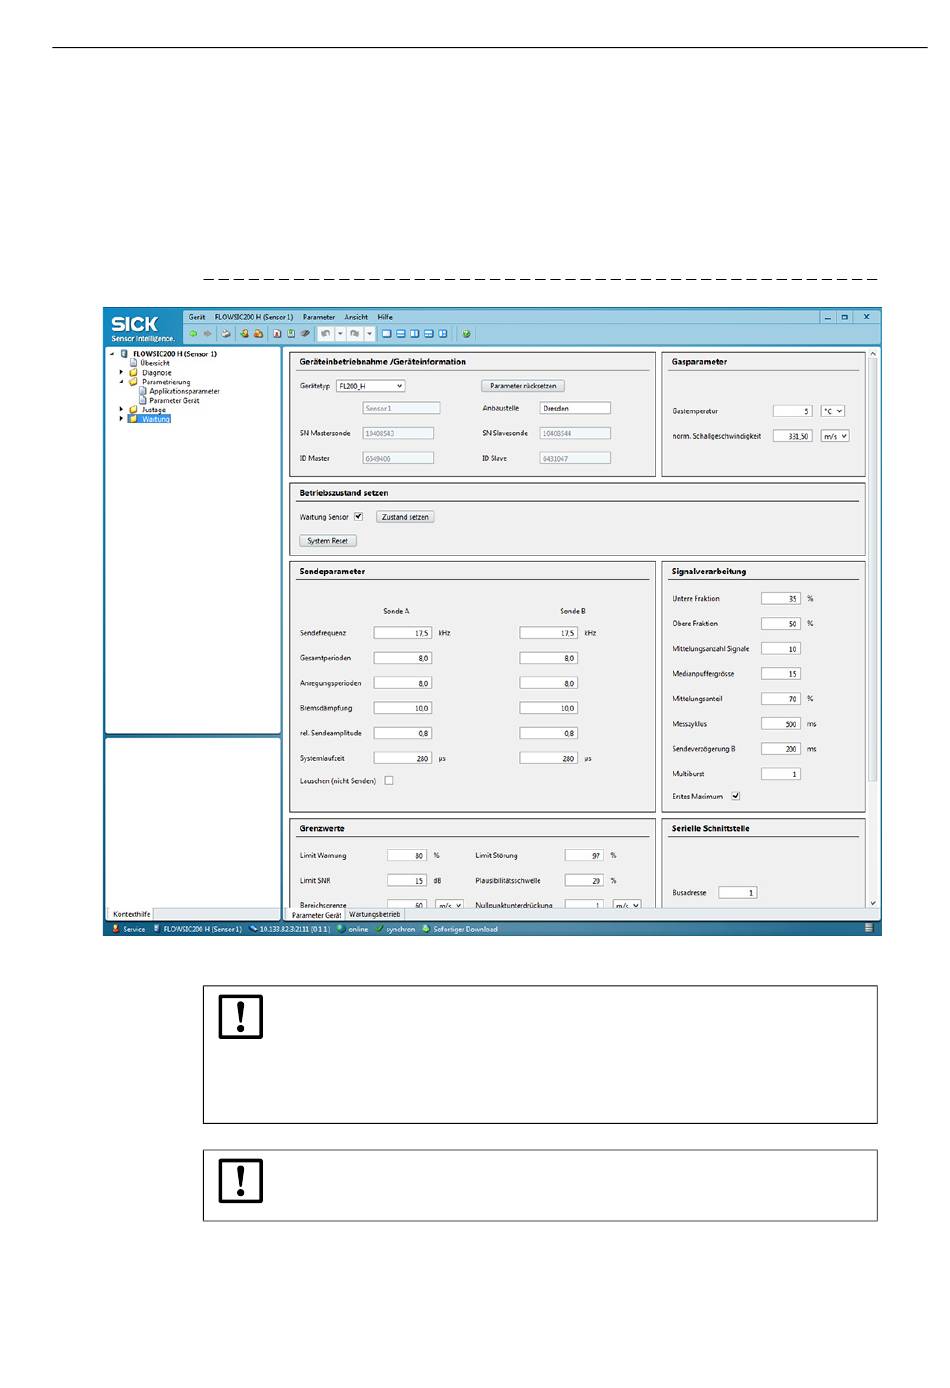950x1388 pixels.
Task: Click the scrollbar down arrow
Action: 873,903
